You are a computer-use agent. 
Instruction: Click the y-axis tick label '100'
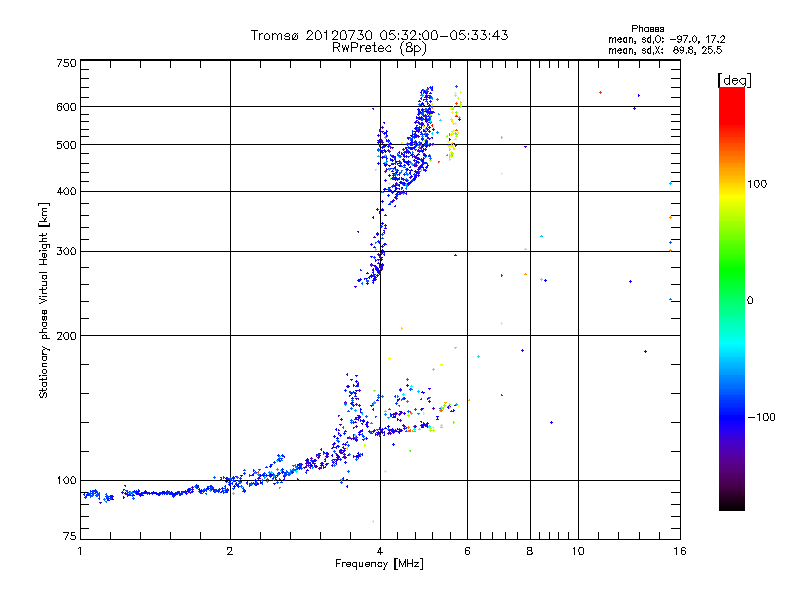click(66, 481)
